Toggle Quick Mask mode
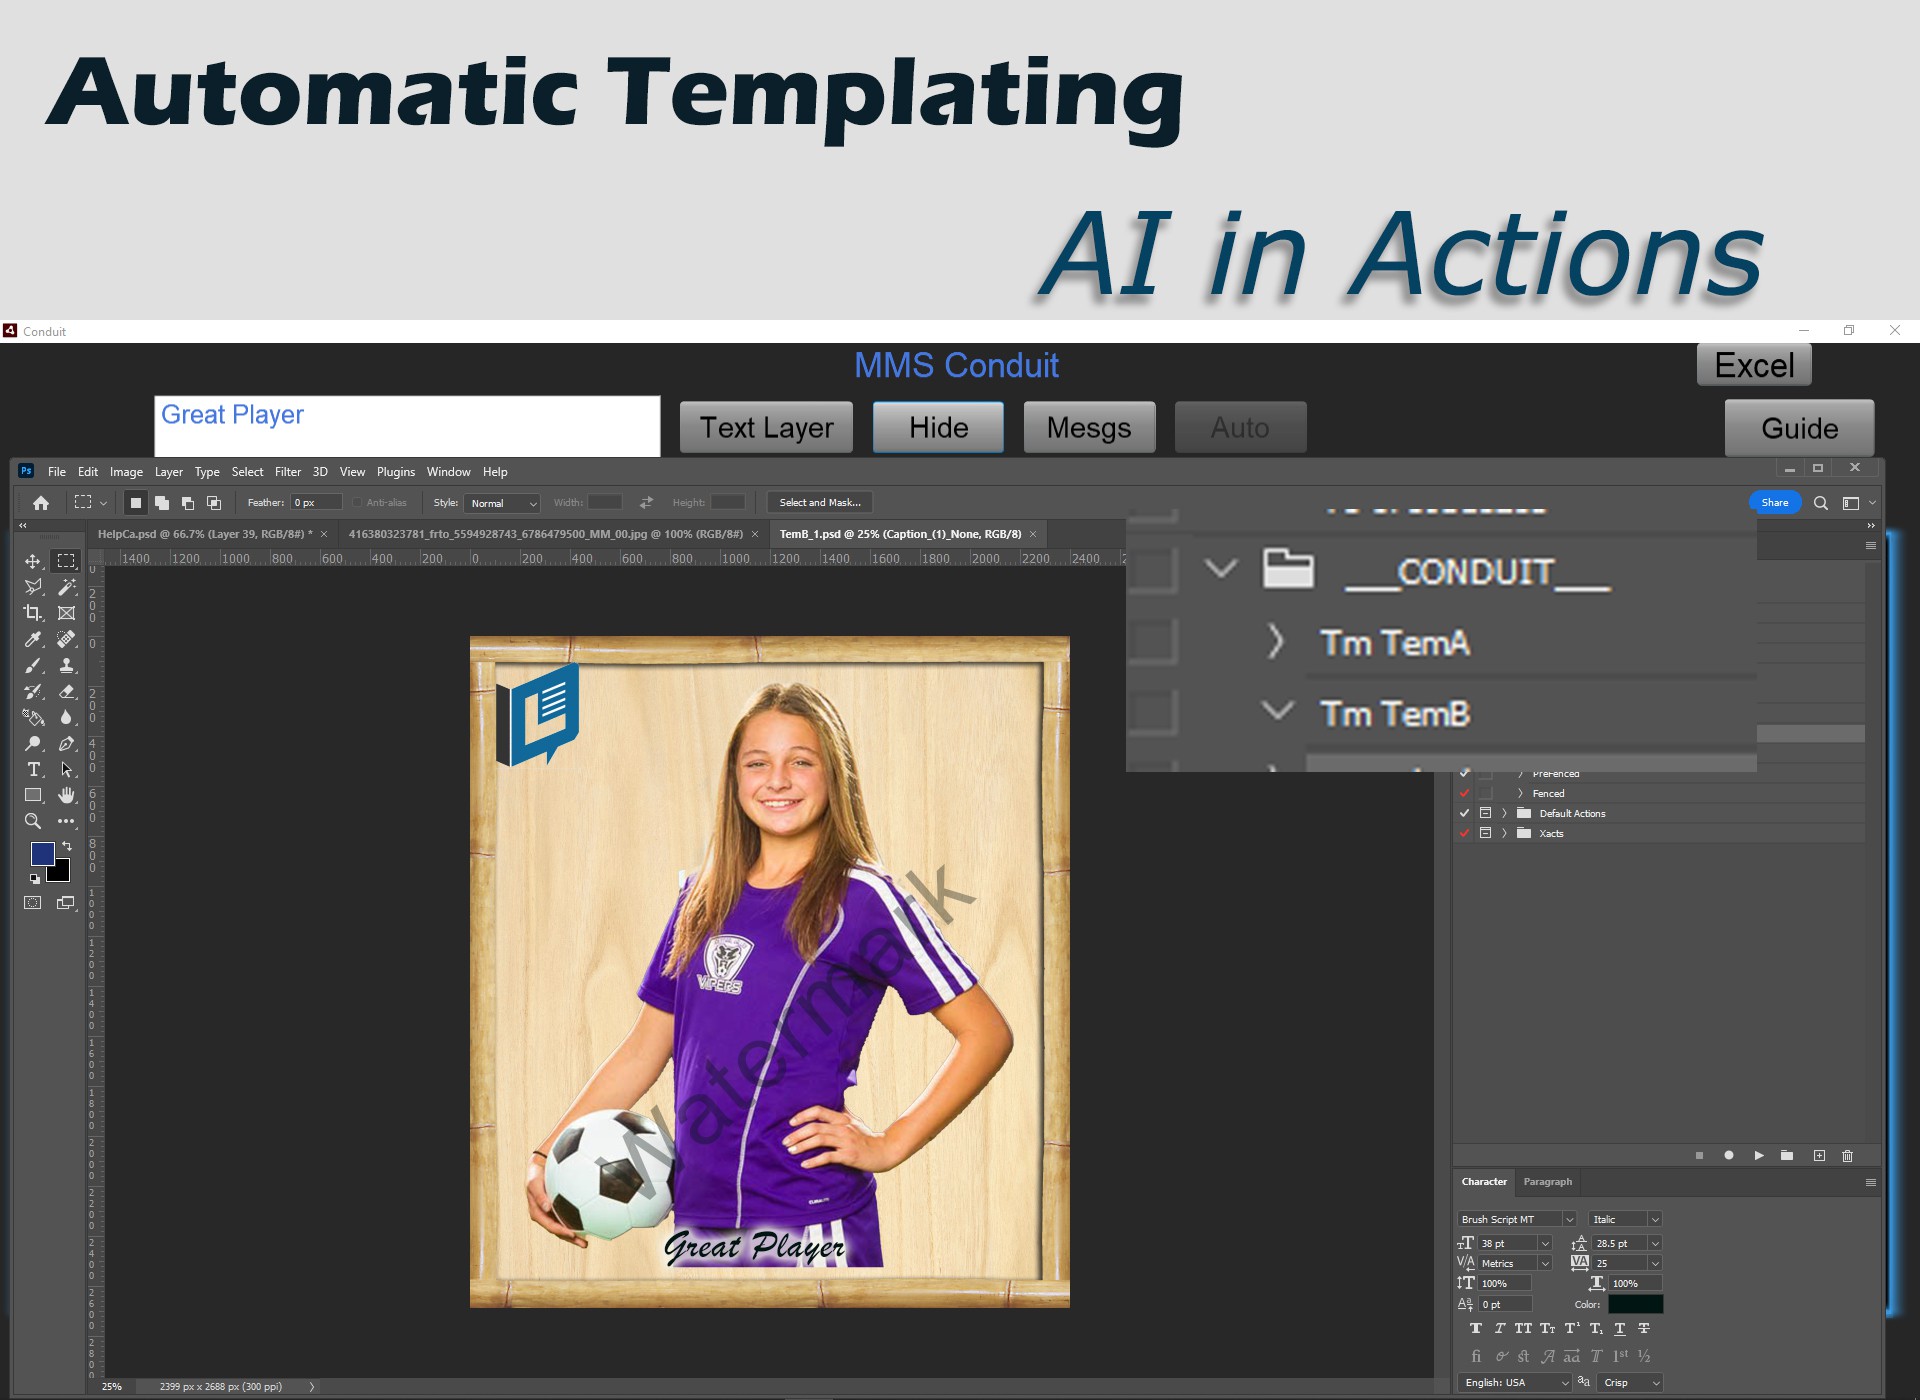This screenshot has width=1920, height=1400. pos(33,903)
